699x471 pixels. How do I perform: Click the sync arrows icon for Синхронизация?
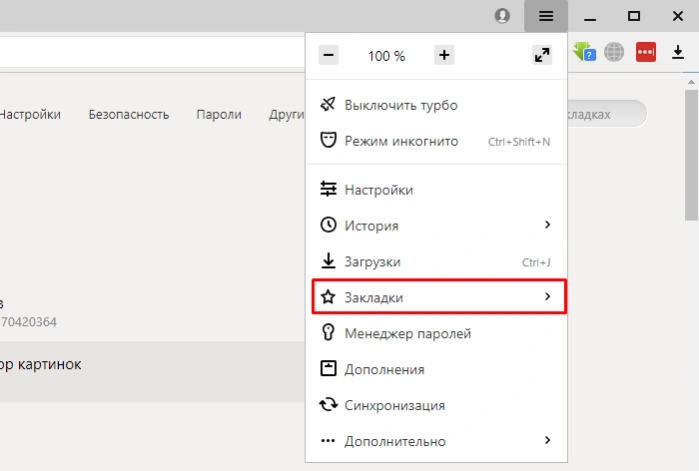(328, 404)
